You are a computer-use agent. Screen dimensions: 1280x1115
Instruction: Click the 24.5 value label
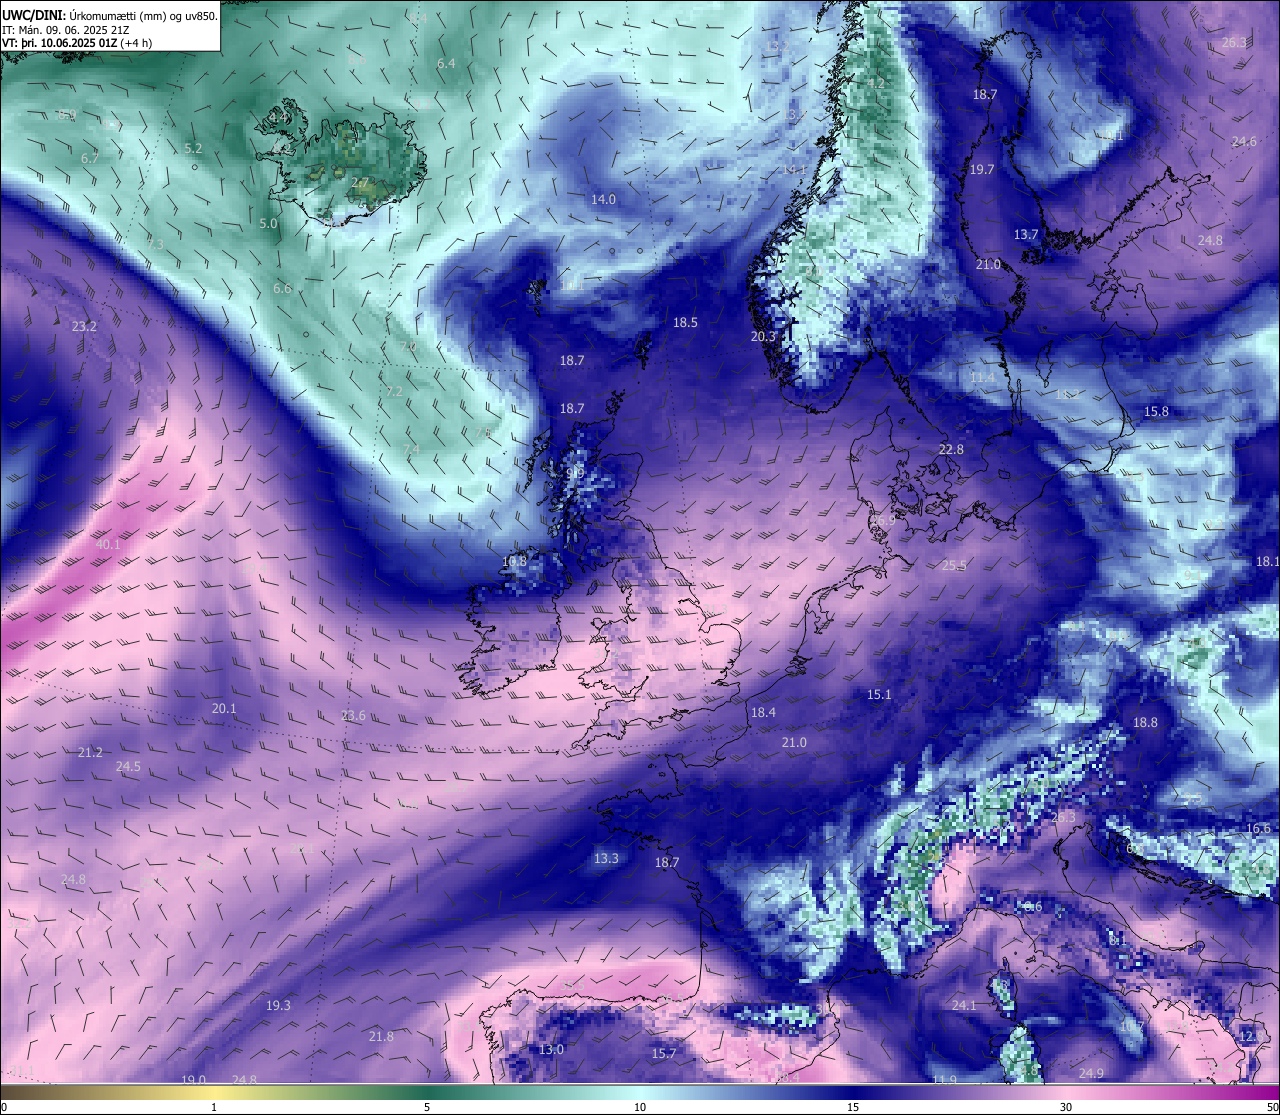tap(128, 766)
